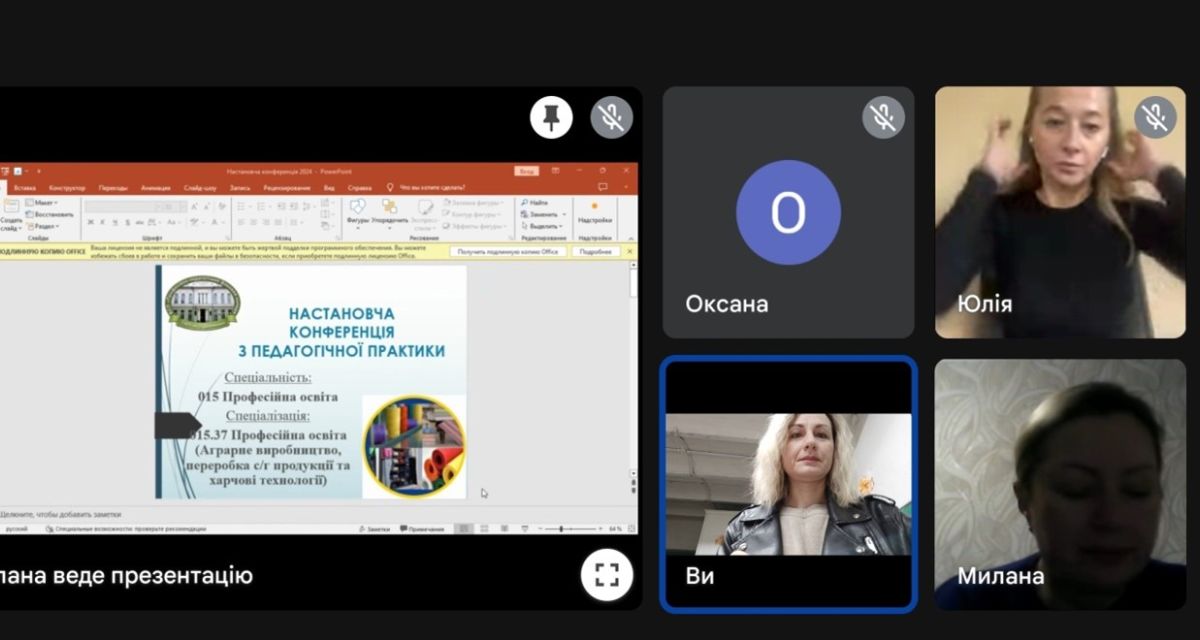Toggle Заметки notes pane in status bar
The height and width of the screenshot is (640, 1200).
(373, 528)
